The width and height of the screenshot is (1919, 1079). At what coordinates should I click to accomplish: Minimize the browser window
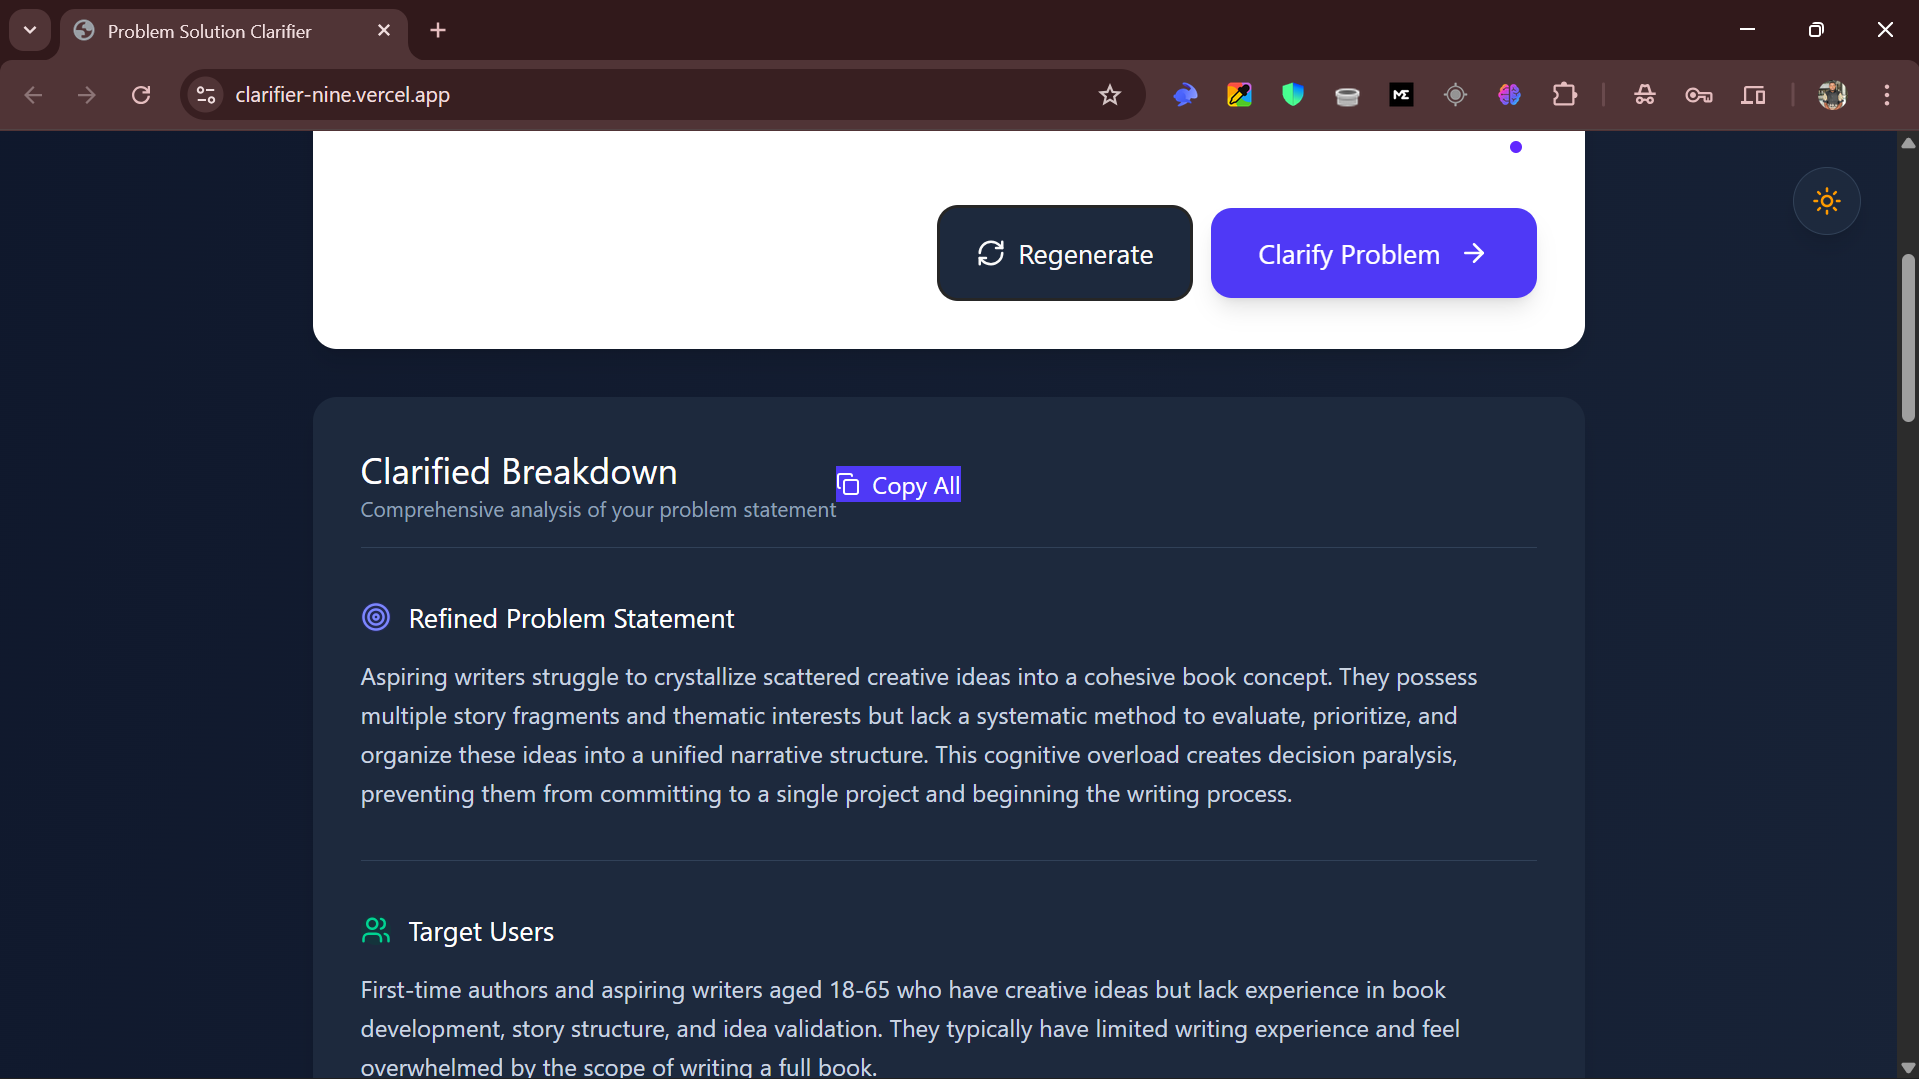[x=1747, y=30]
